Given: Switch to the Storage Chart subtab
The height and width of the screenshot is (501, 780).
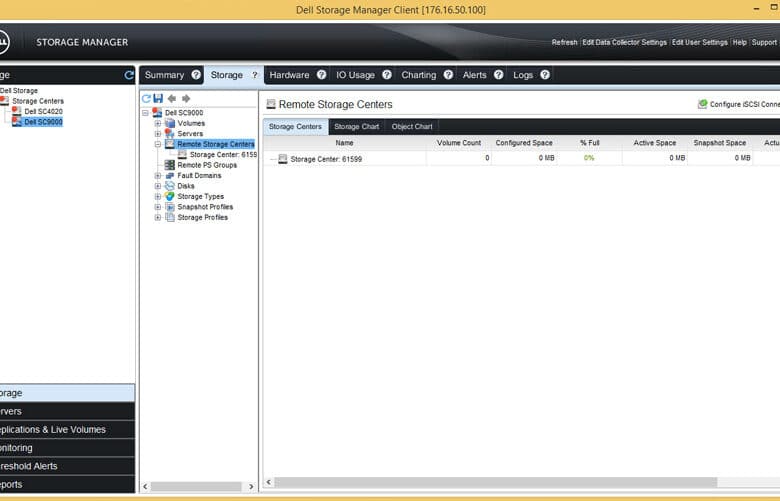Looking at the screenshot, I should pos(356,126).
